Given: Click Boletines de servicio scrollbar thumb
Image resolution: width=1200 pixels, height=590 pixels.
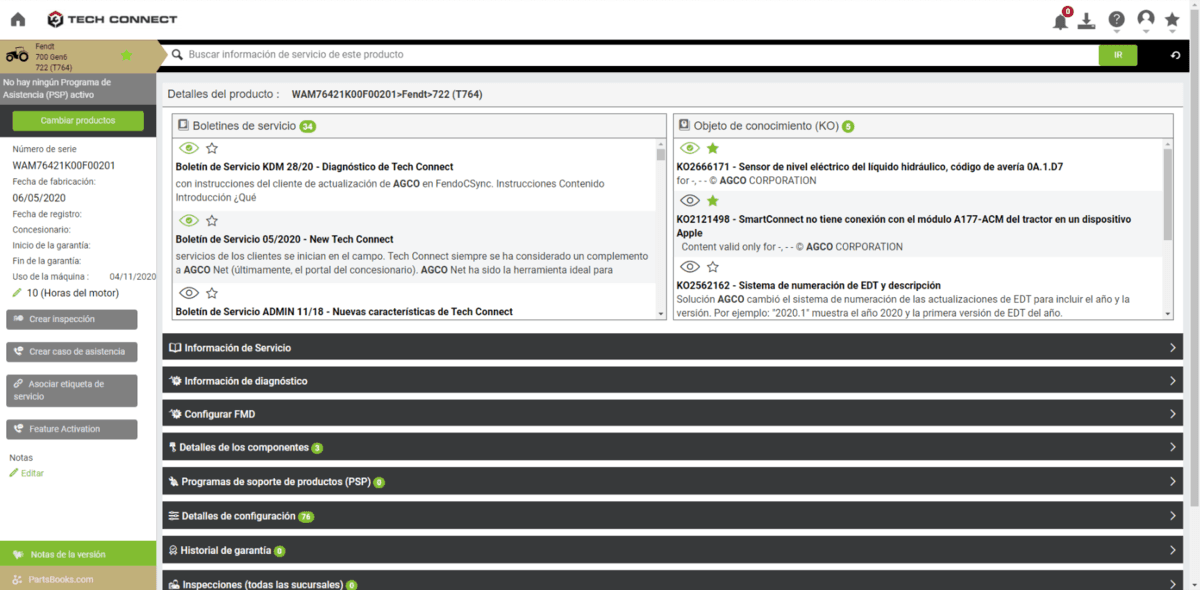Looking at the screenshot, I should [x=660, y=154].
